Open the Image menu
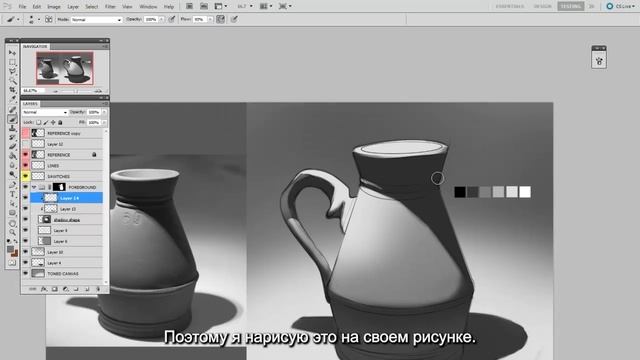 [54, 7]
